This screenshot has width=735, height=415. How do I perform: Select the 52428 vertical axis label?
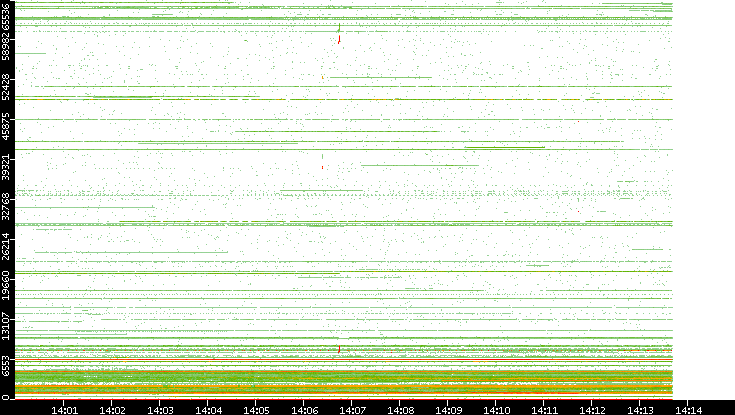[8, 88]
